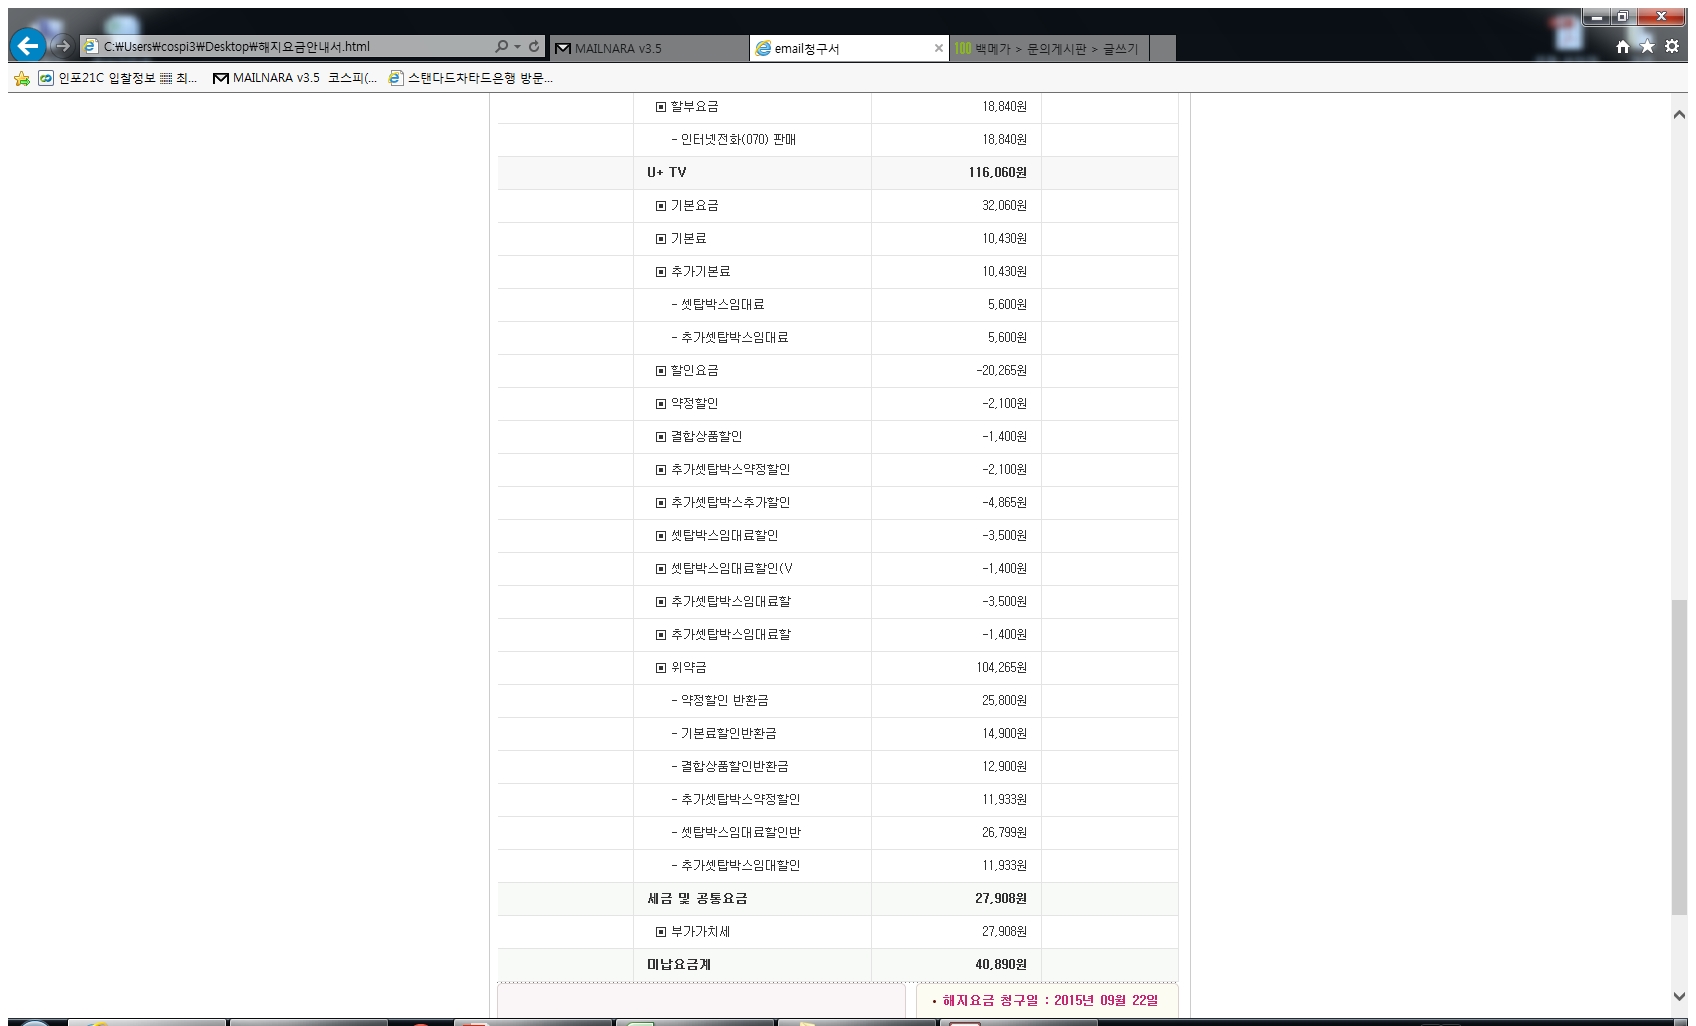Switch to the MAILNARA v3.5 tab
This screenshot has width=1696, height=1026.
tap(649, 48)
